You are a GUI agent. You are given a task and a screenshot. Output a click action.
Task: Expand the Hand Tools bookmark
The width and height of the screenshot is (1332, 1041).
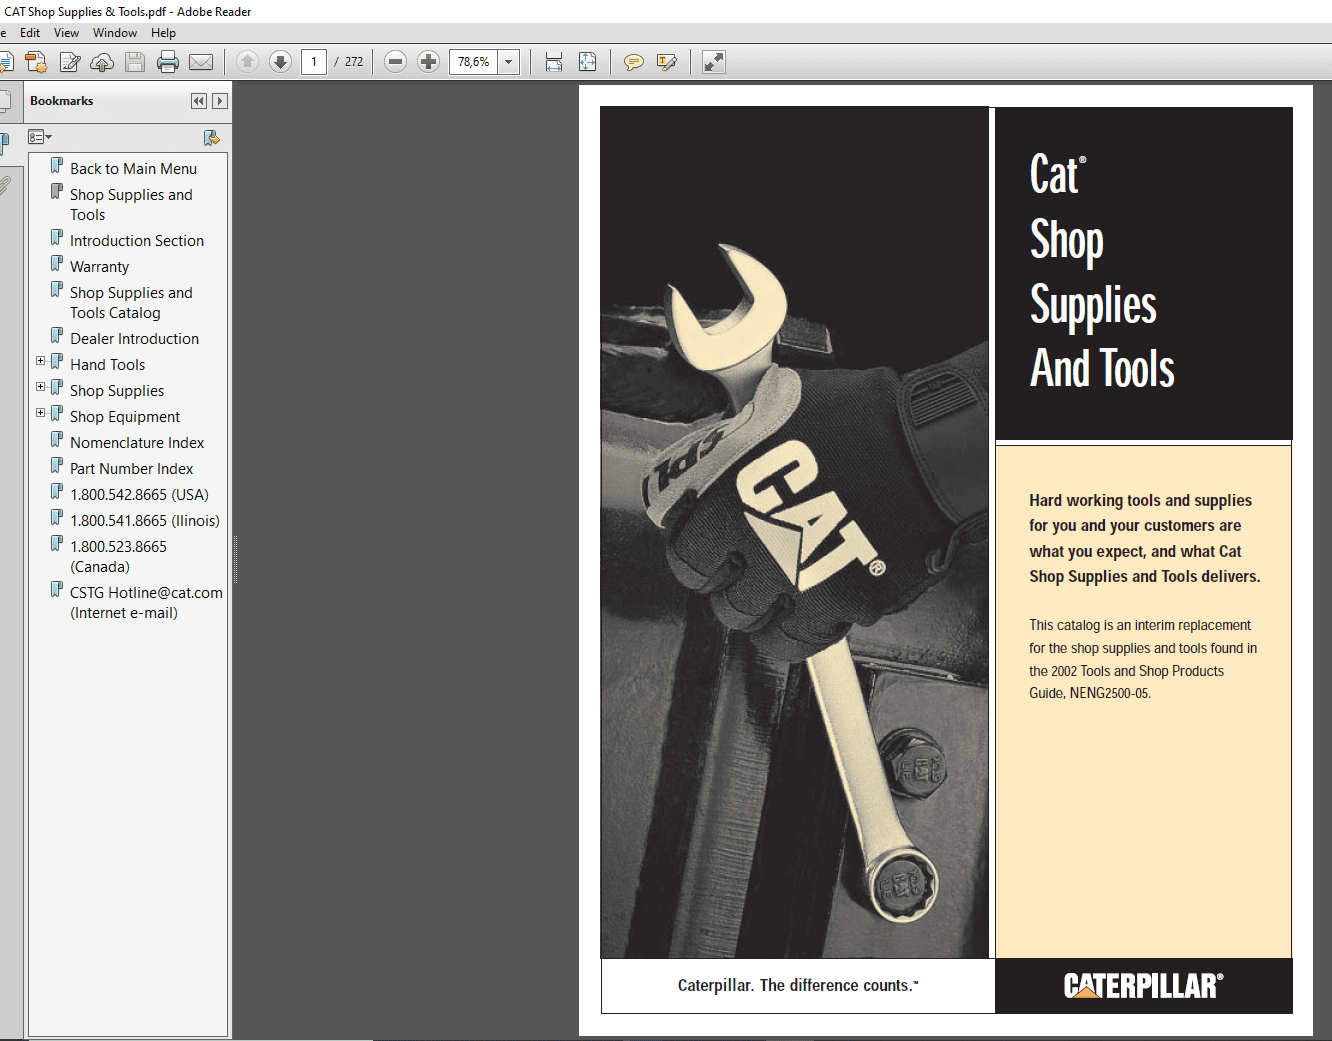pyautogui.click(x=40, y=361)
